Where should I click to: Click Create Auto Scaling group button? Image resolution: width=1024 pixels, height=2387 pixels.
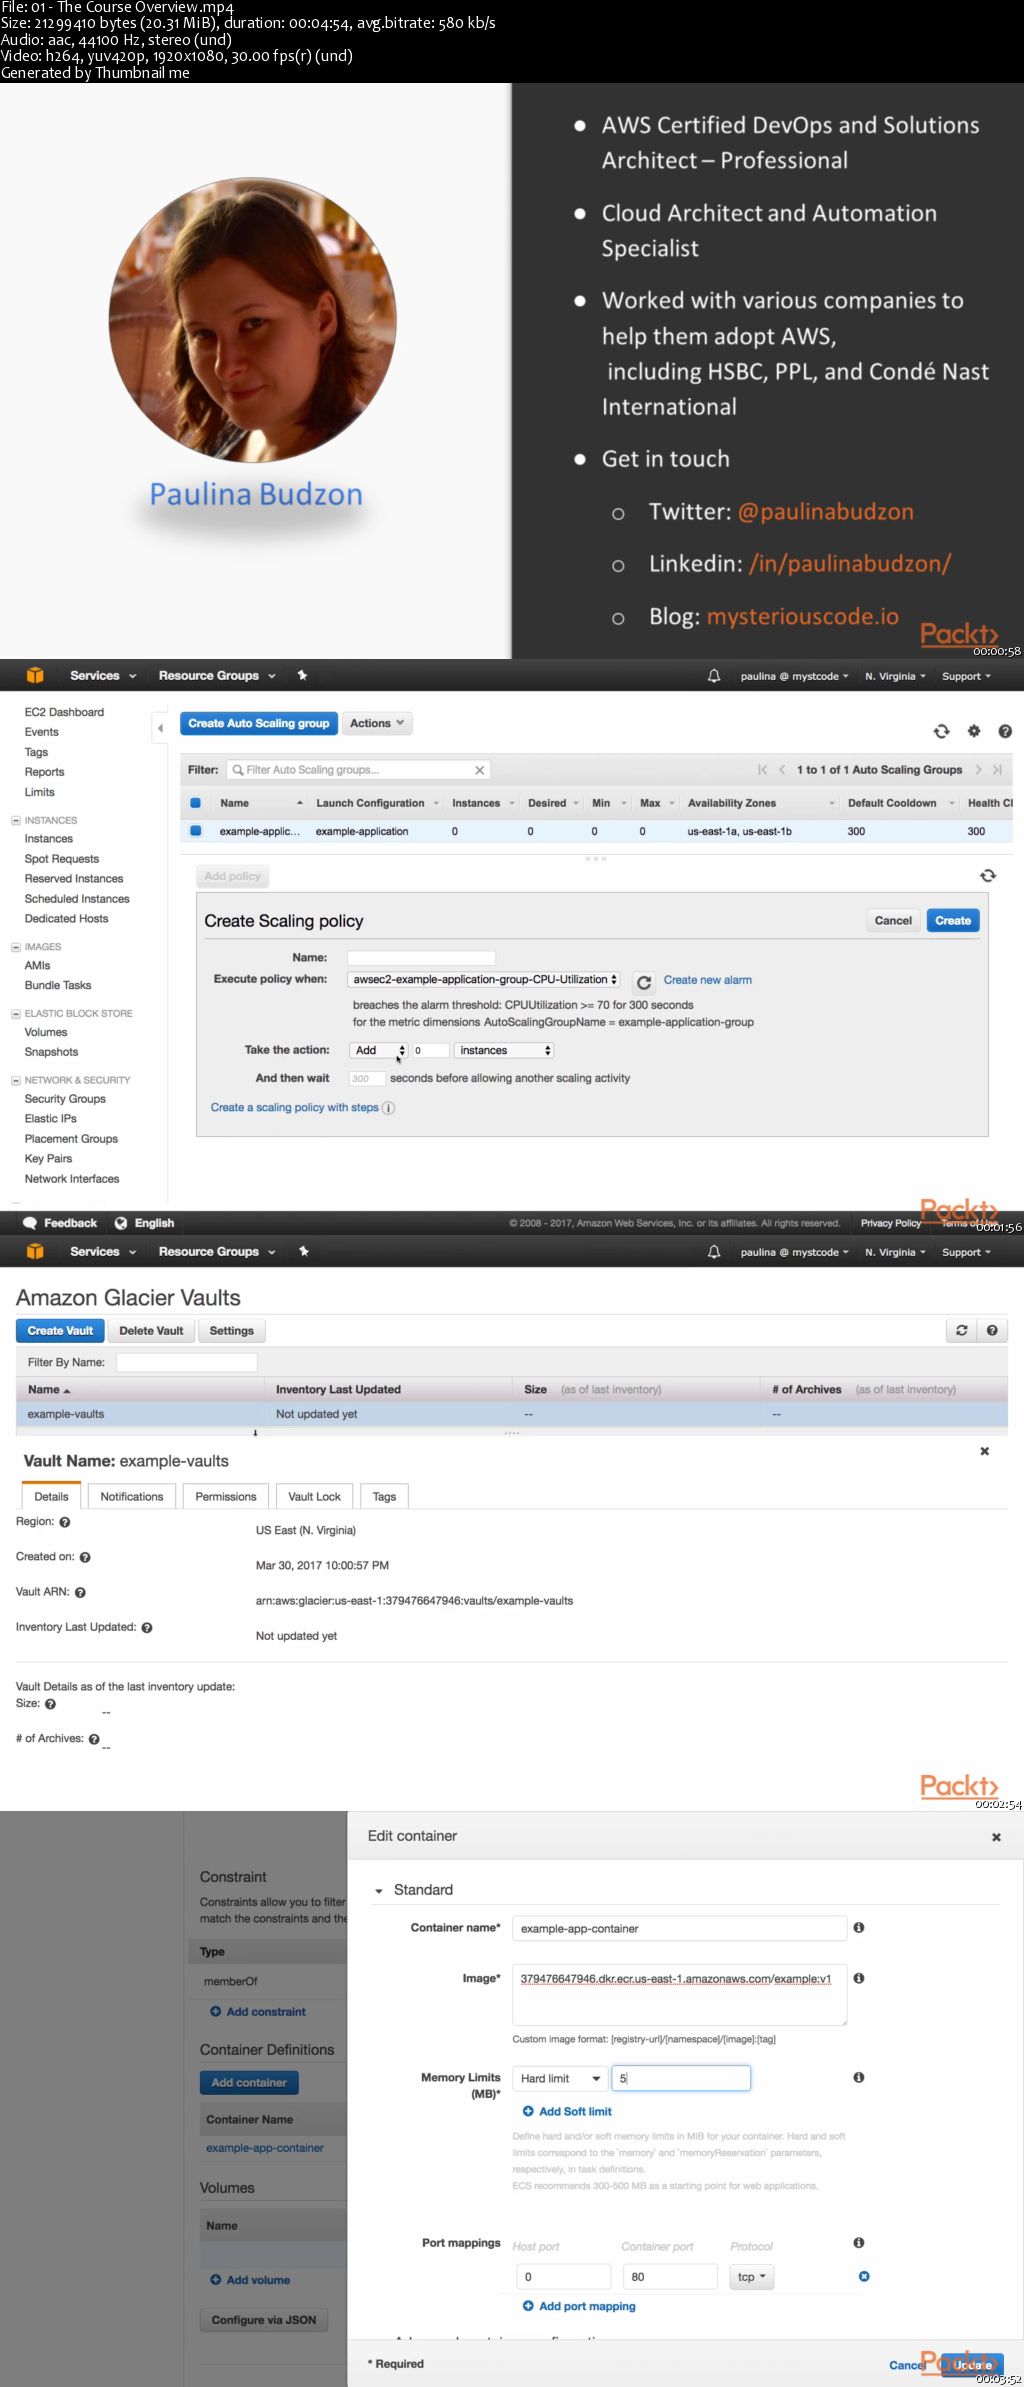click(x=258, y=723)
